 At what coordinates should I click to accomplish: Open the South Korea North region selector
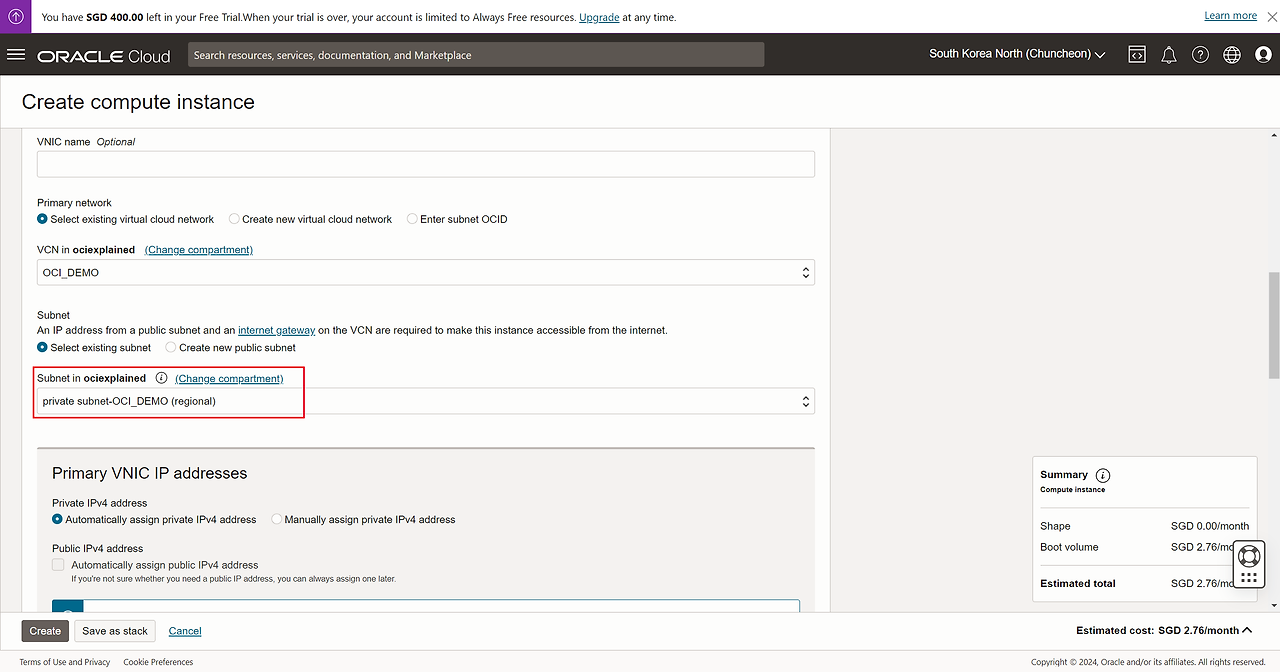click(1016, 54)
